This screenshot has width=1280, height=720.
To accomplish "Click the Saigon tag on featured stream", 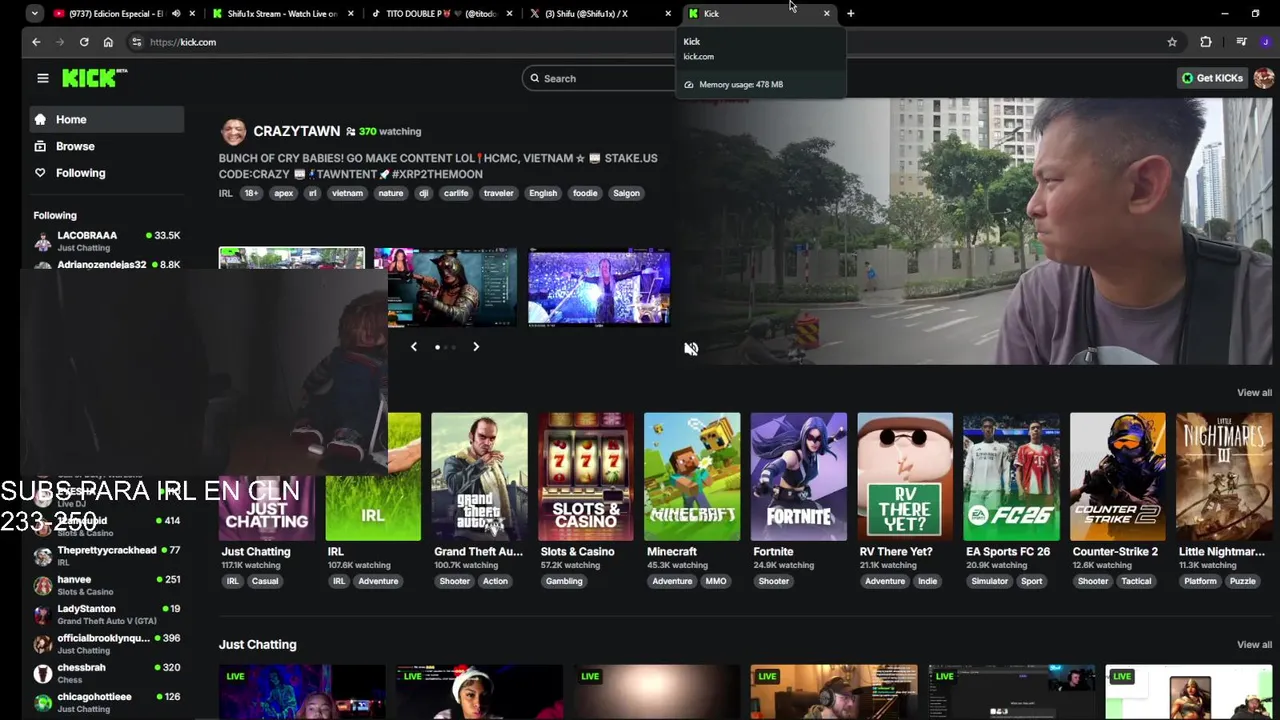I will tap(626, 193).
